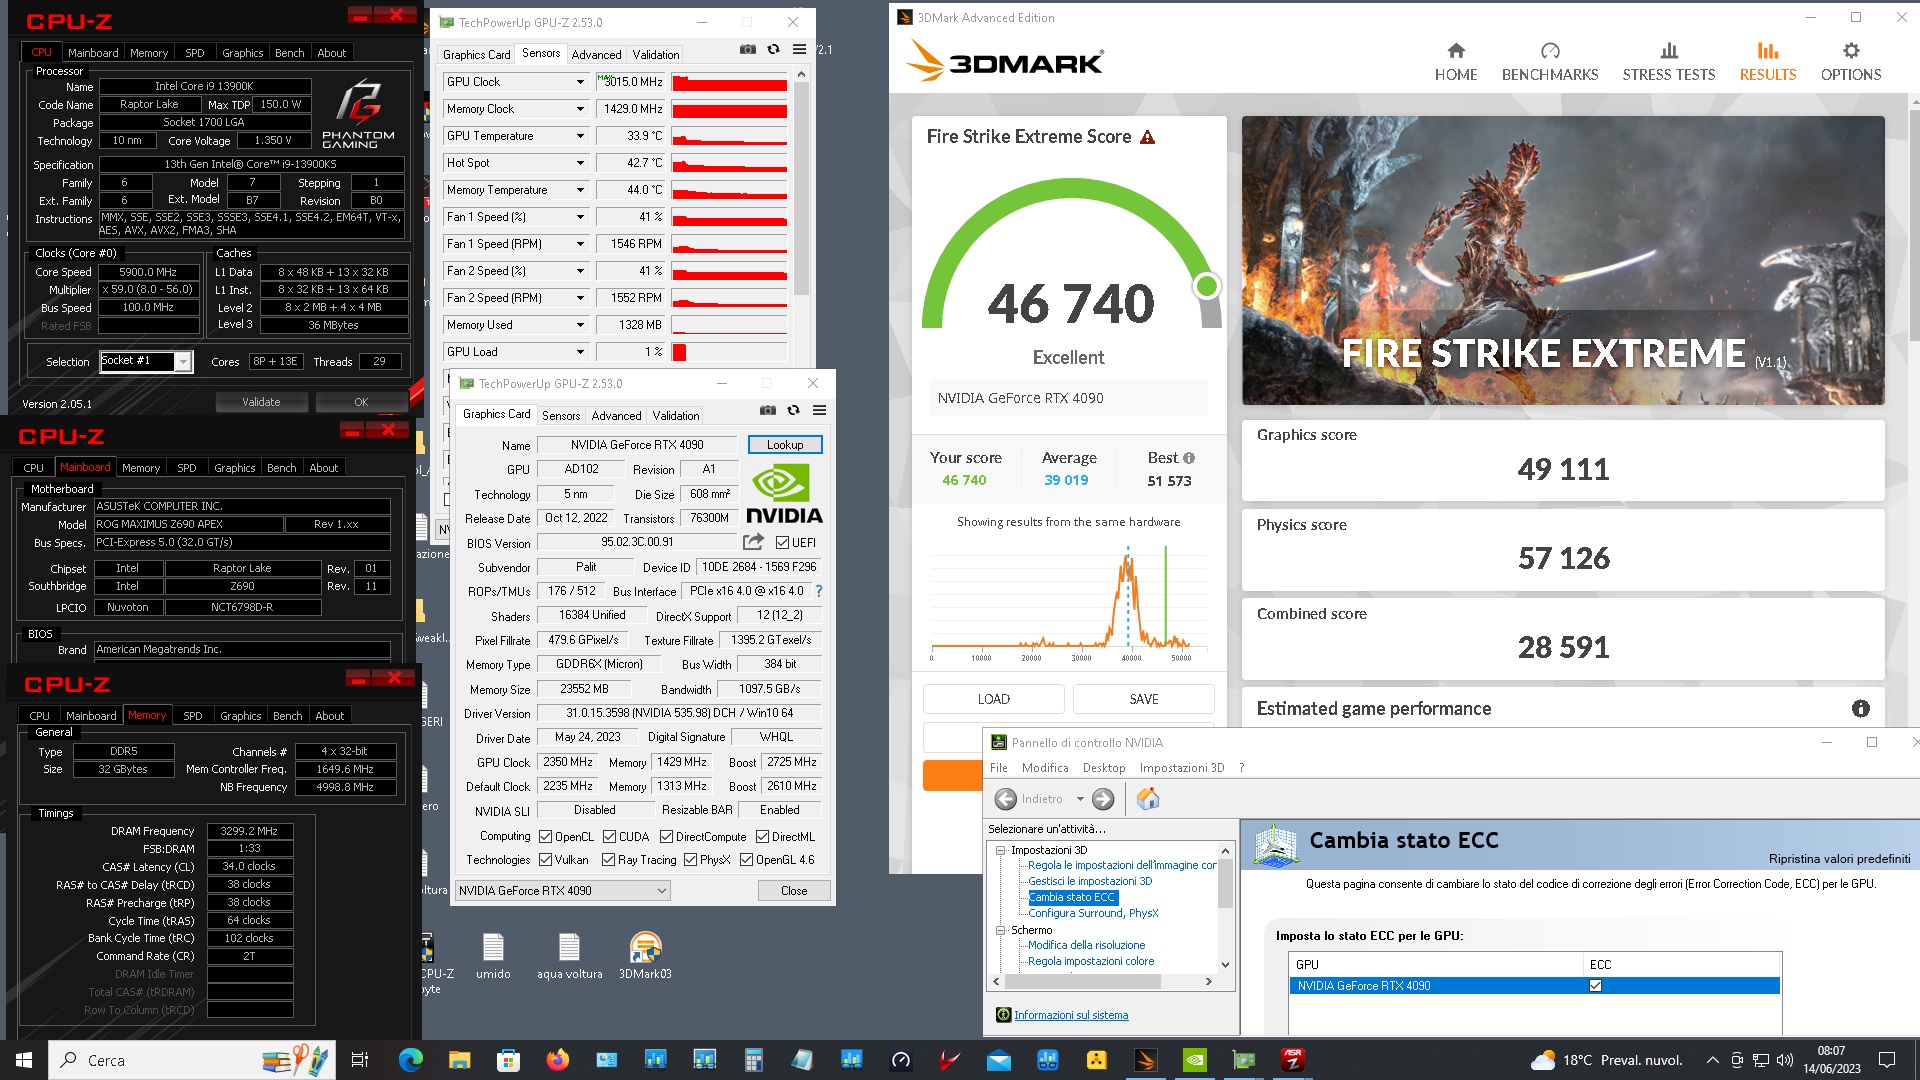The image size is (1920, 1080).
Task: Open hamburger menu in GPU-Z Sensors window
Action: tap(799, 49)
